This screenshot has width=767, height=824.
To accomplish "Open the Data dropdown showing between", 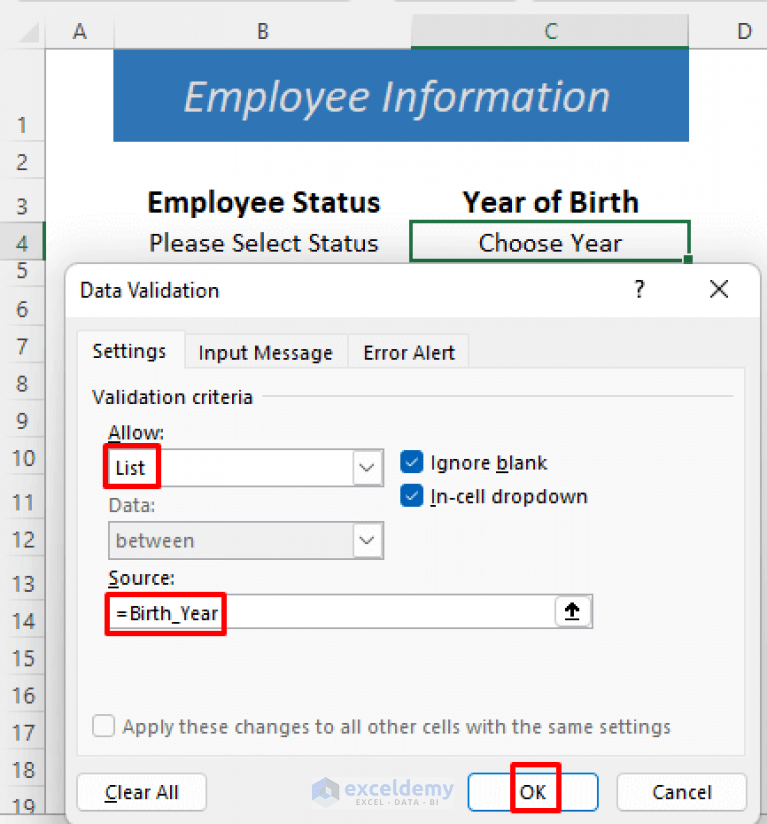I will click(368, 540).
